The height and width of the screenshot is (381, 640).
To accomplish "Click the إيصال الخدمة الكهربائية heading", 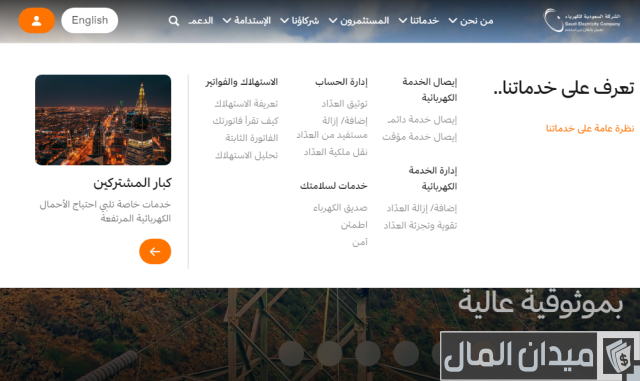I will pyautogui.click(x=429, y=90).
